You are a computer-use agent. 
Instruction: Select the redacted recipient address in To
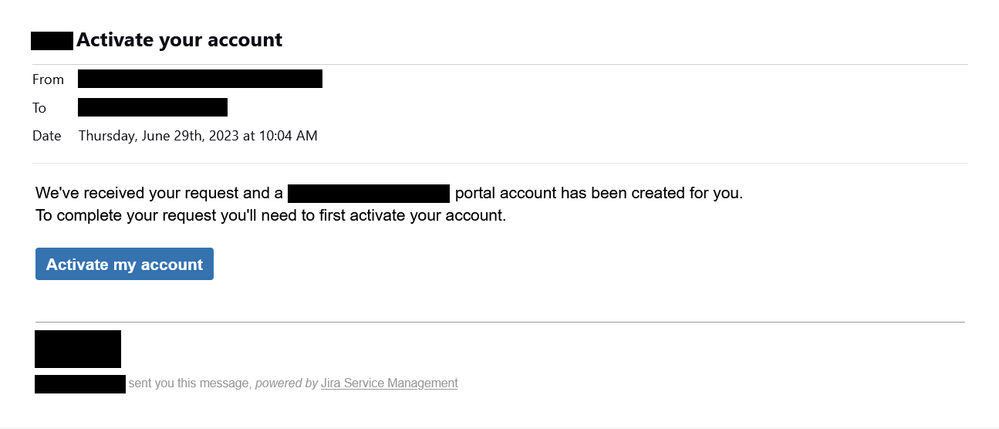[x=153, y=107]
